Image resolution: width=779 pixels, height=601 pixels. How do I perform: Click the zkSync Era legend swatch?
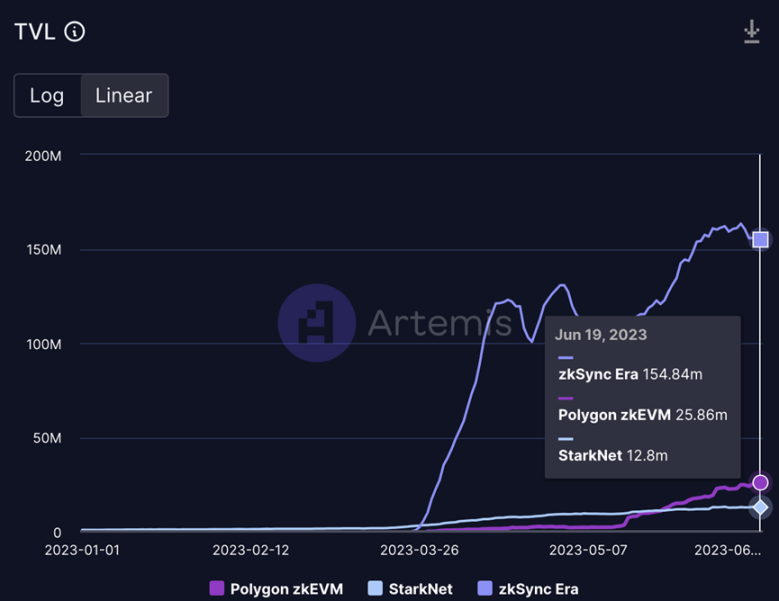tap(485, 589)
